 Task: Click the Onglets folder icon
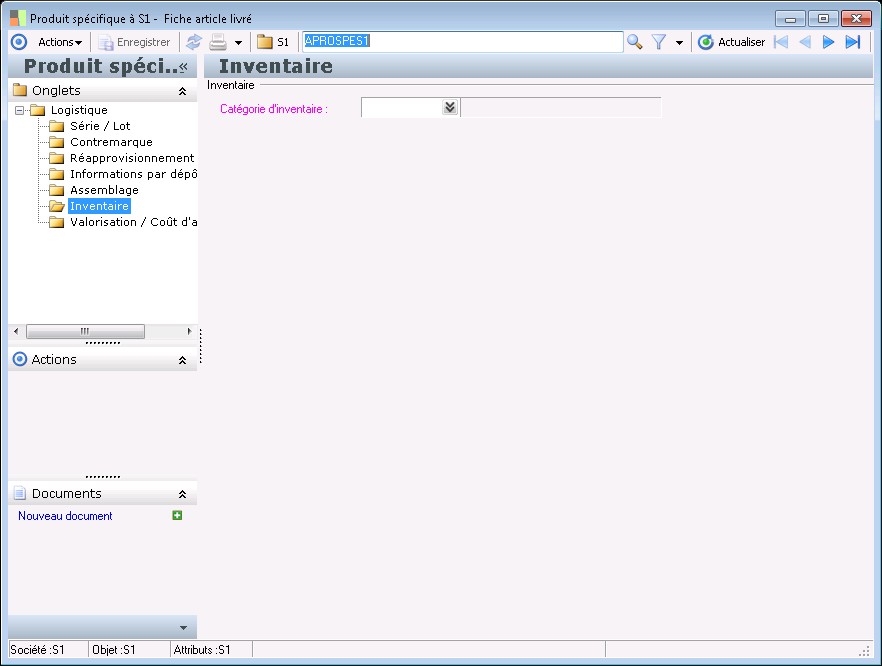(20, 90)
